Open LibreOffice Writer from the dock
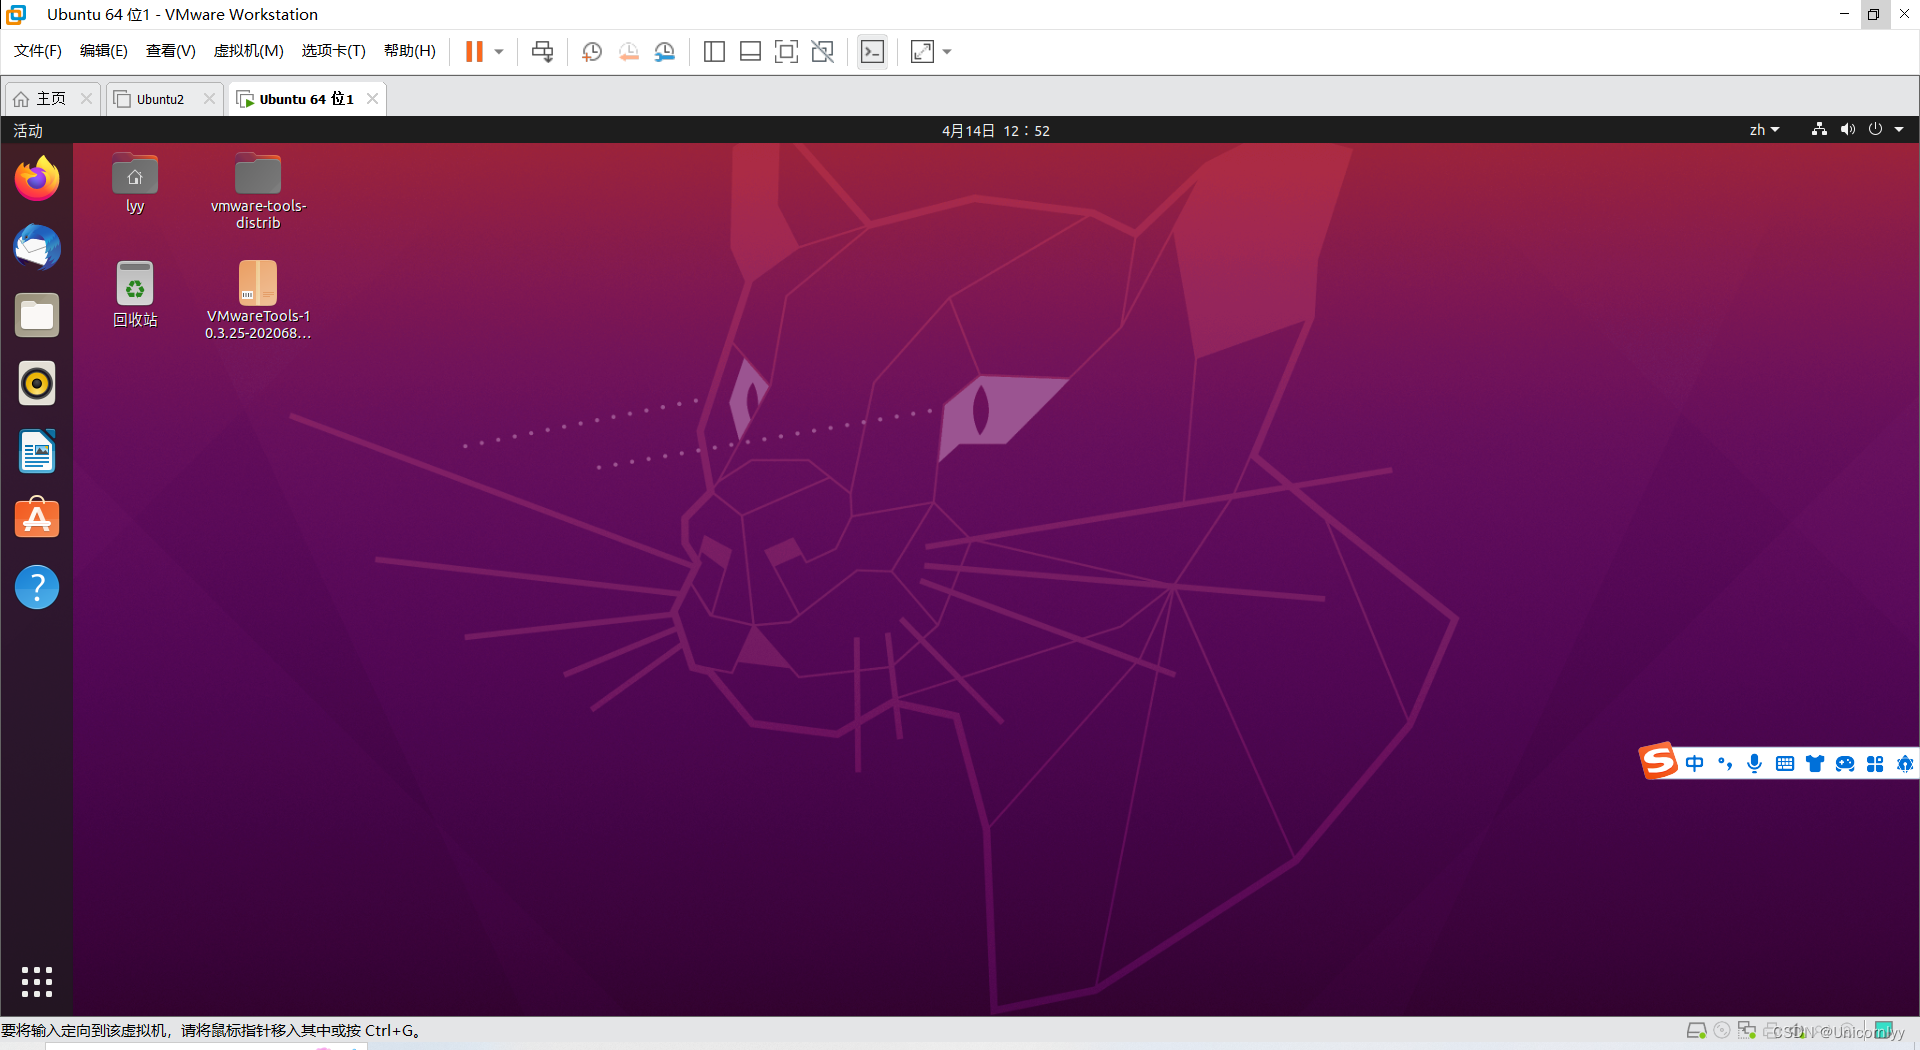Image resolution: width=1920 pixels, height=1050 pixels. [x=37, y=451]
